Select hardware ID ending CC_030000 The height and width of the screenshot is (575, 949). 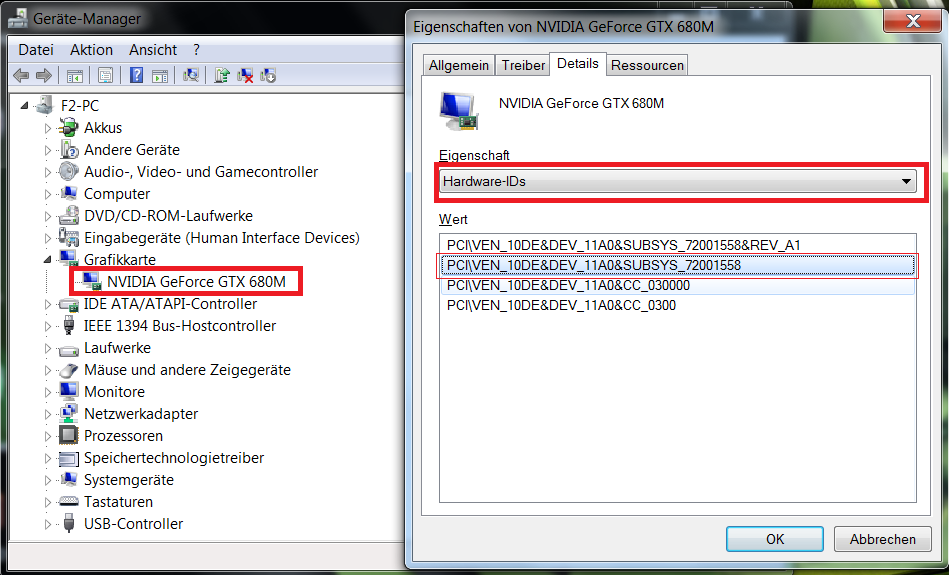(677, 285)
